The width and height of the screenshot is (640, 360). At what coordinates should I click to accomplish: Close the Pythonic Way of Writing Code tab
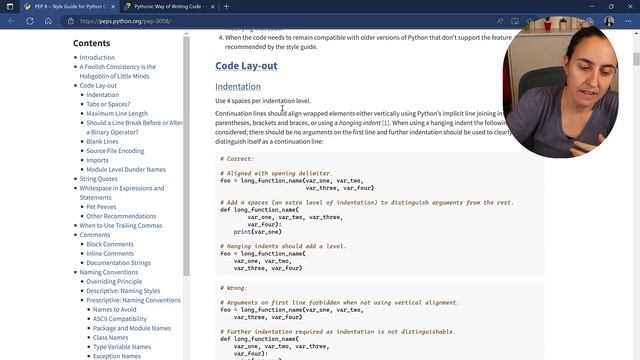213,7
